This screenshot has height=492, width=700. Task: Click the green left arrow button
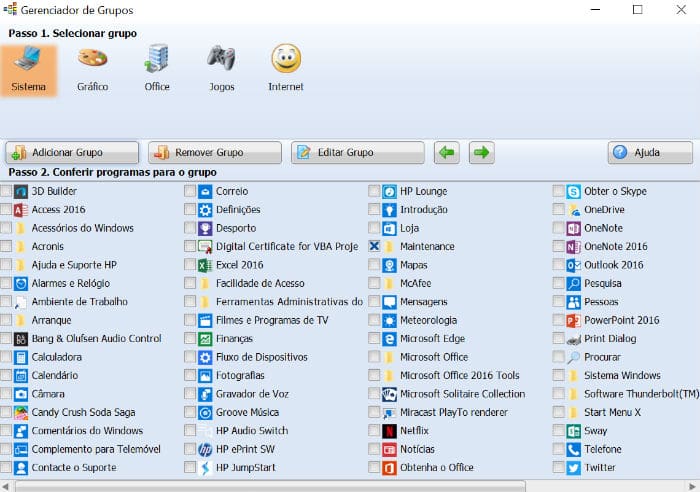click(447, 153)
